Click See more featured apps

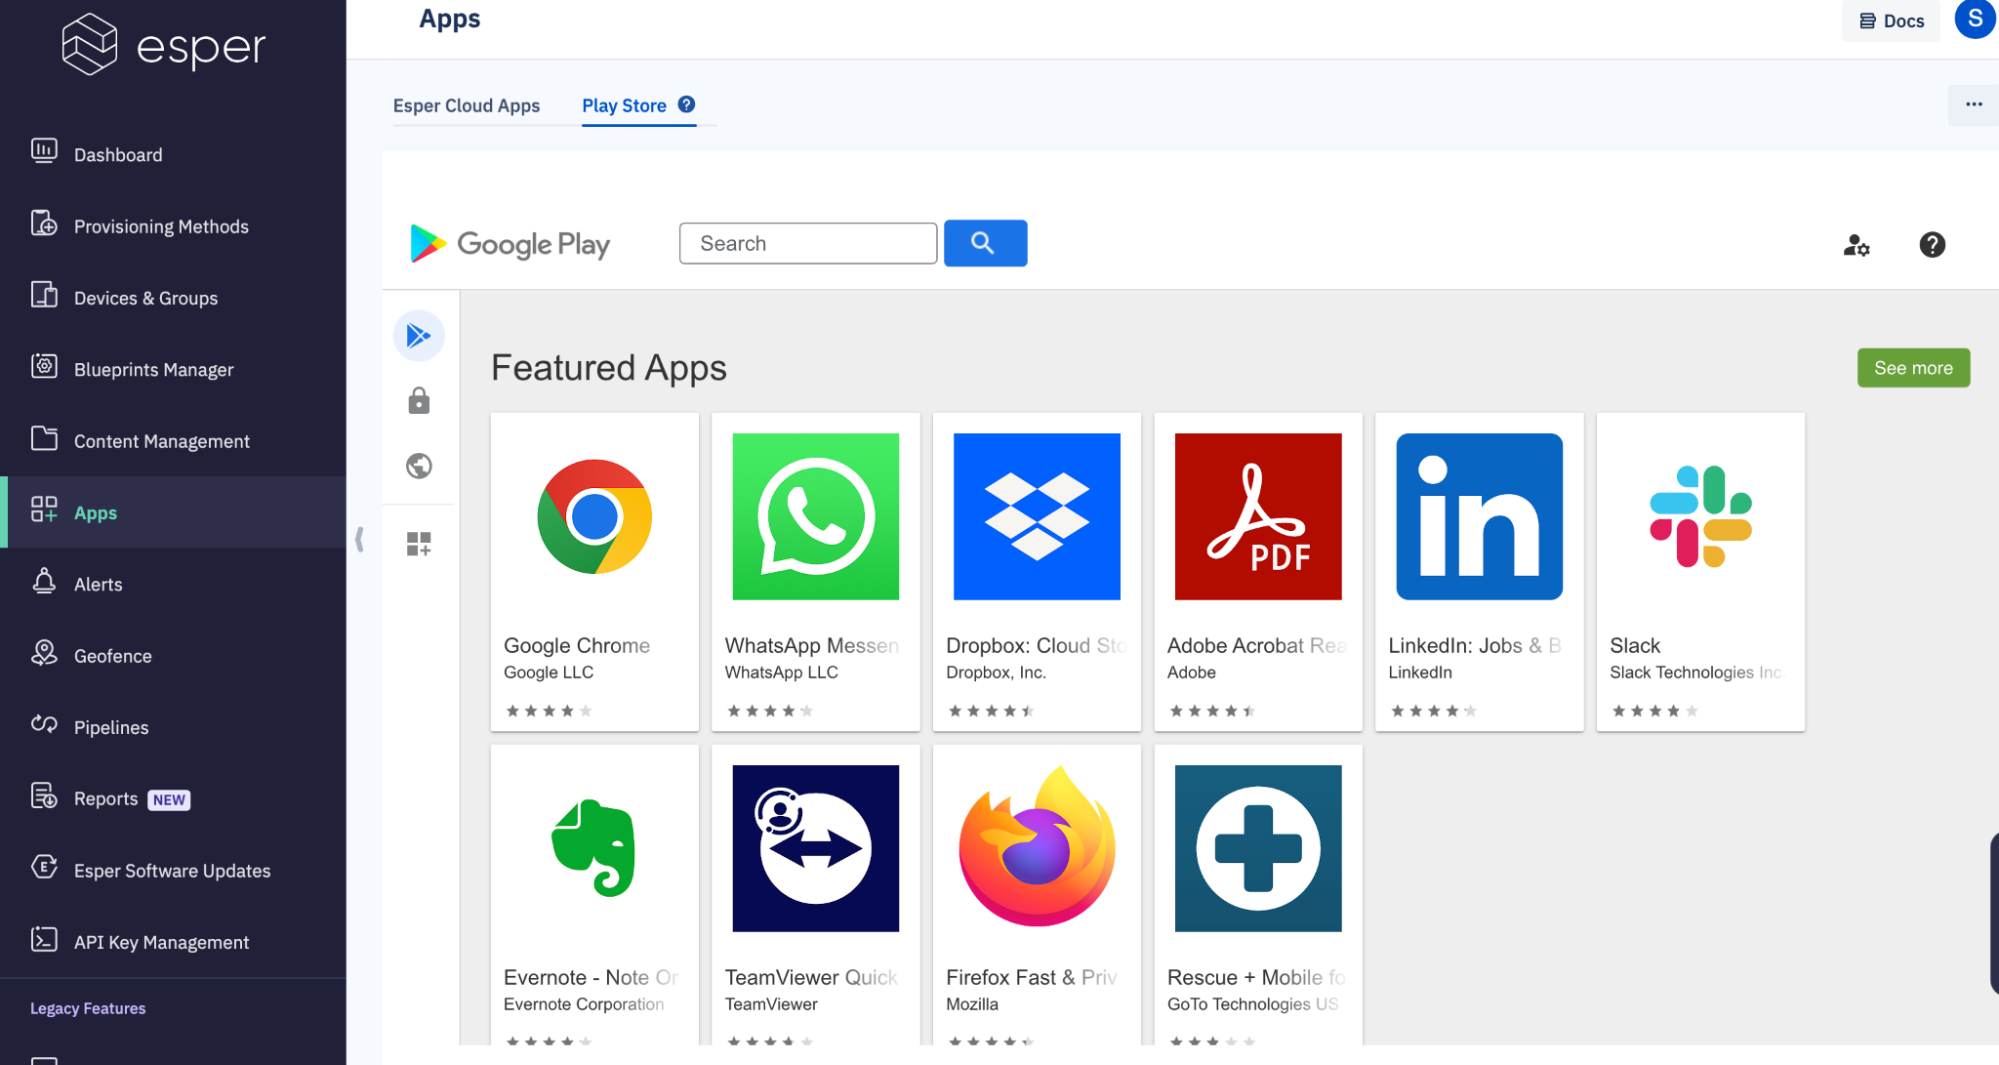pos(1912,367)
